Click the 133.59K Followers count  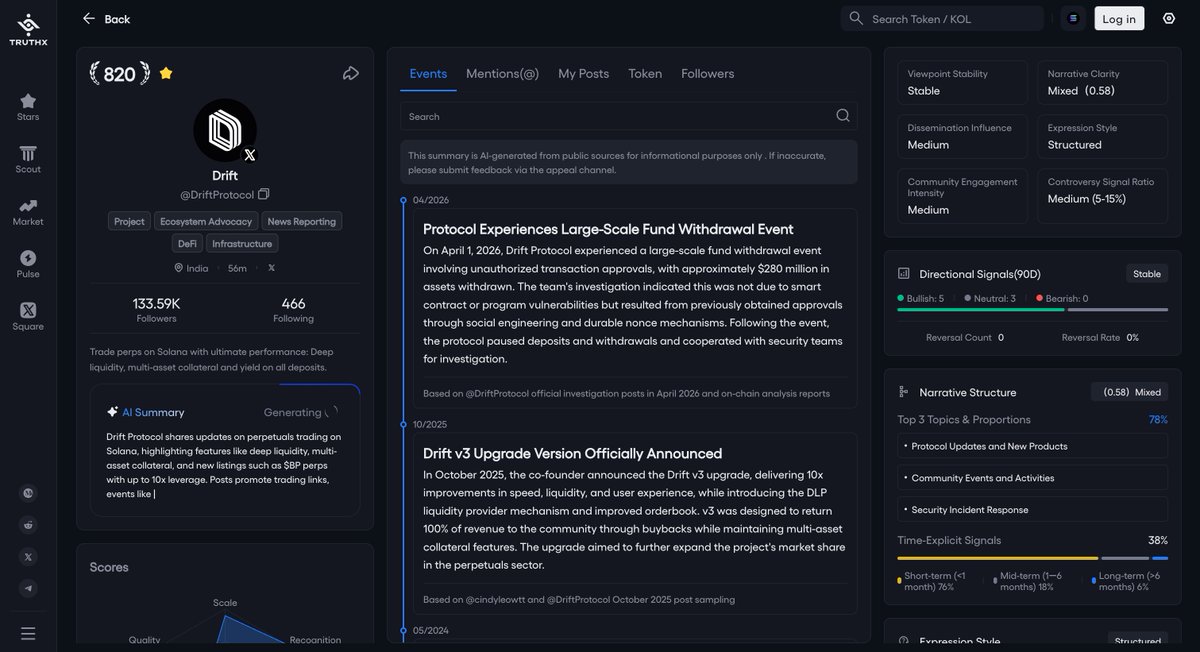click(x=156, y=309)
